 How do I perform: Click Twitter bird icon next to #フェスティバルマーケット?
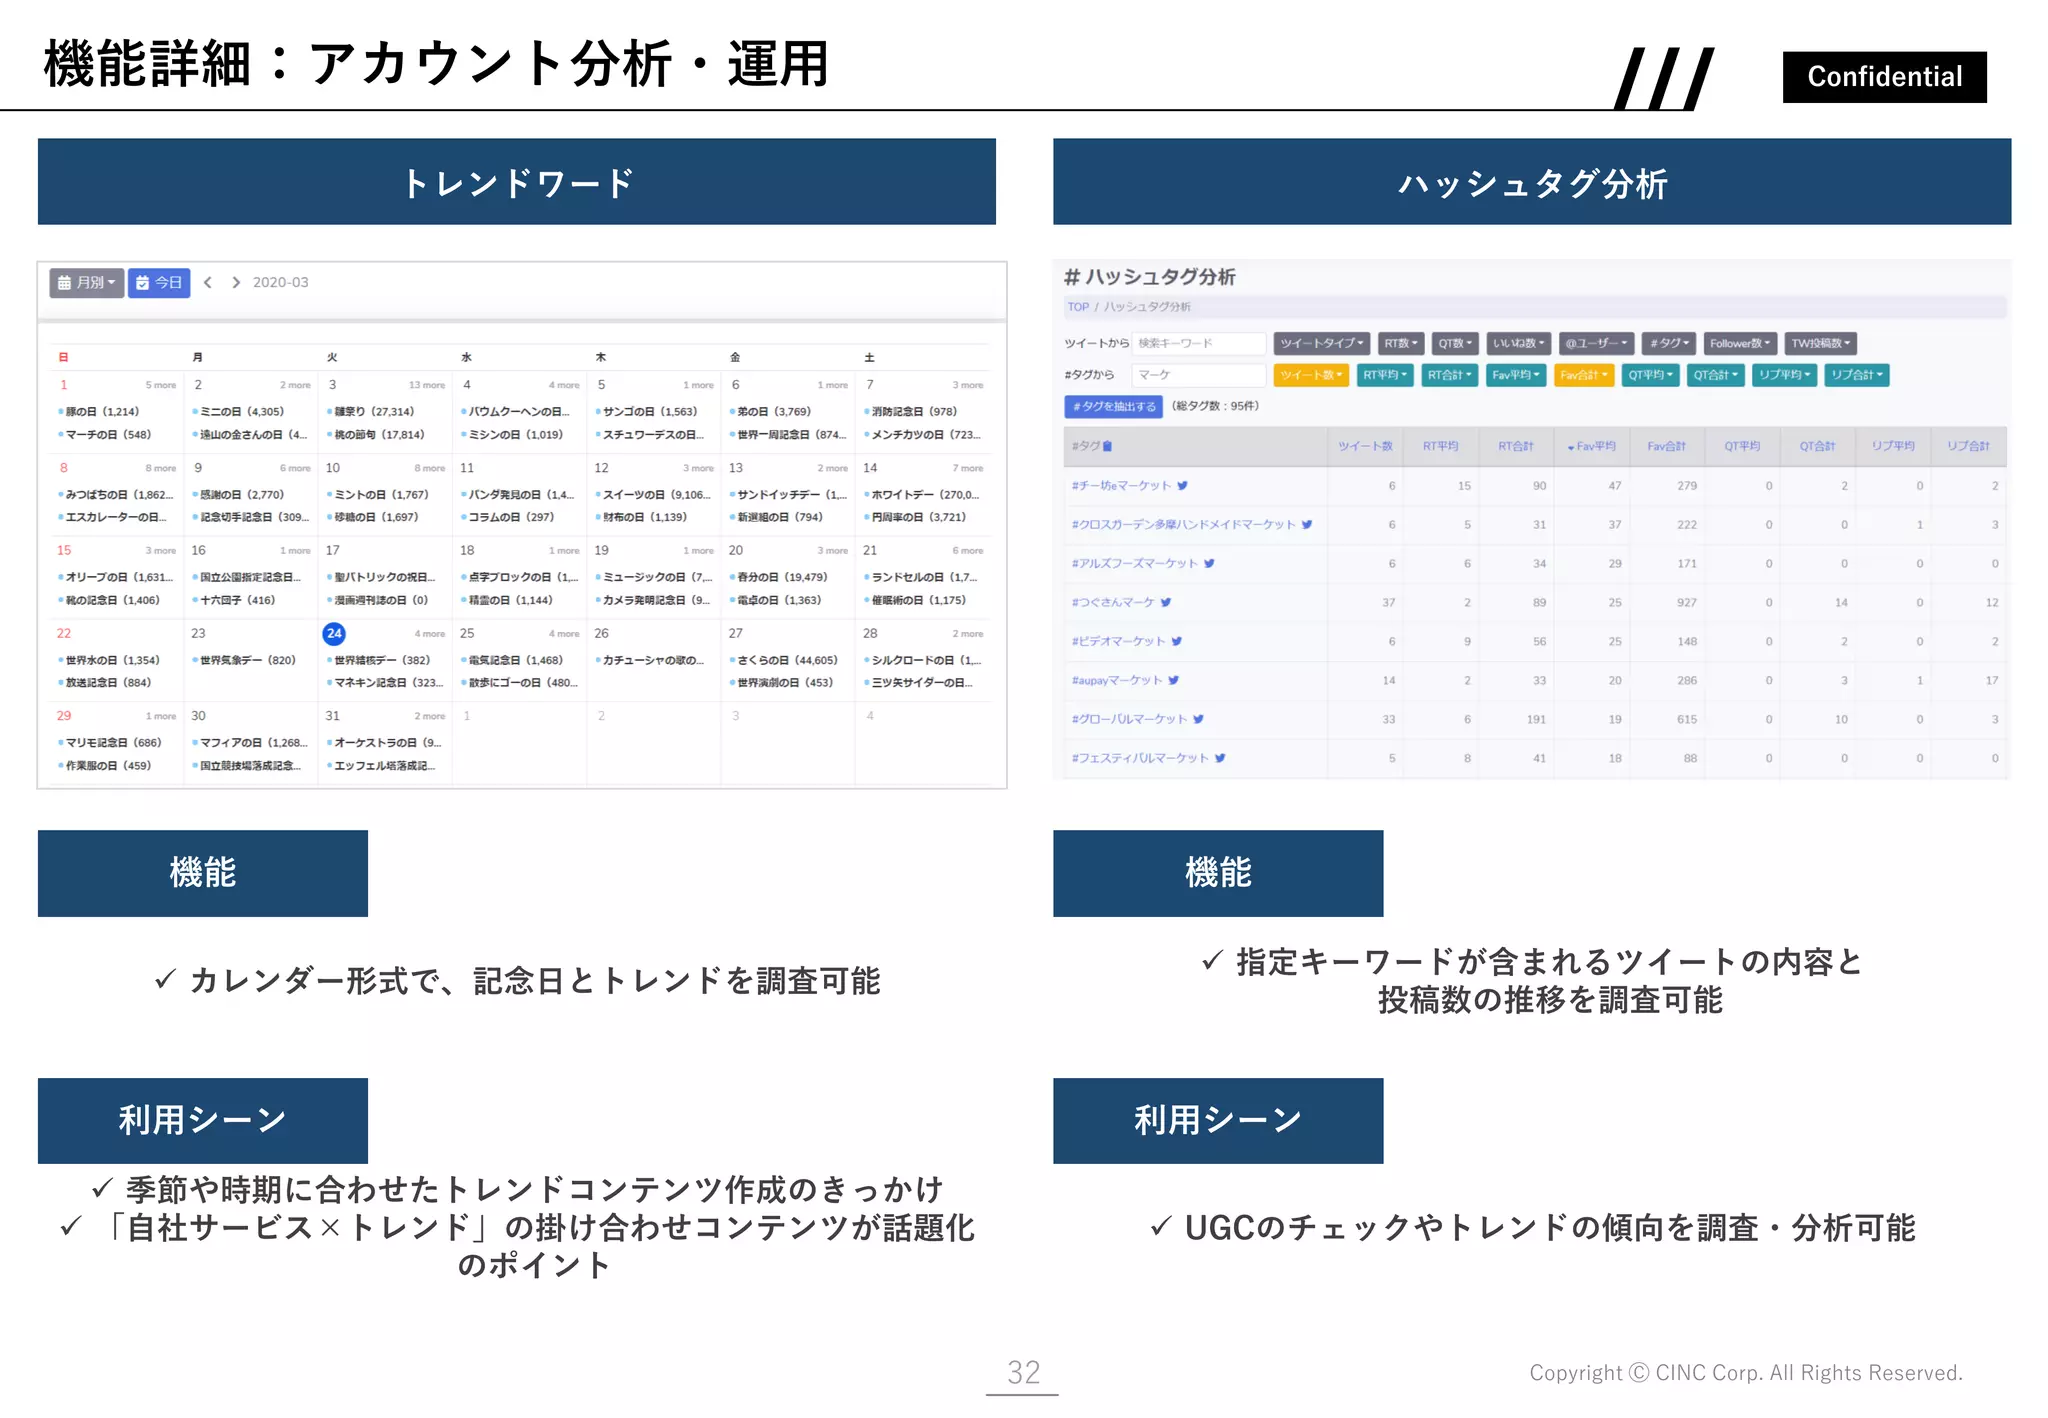point(1220,758)
